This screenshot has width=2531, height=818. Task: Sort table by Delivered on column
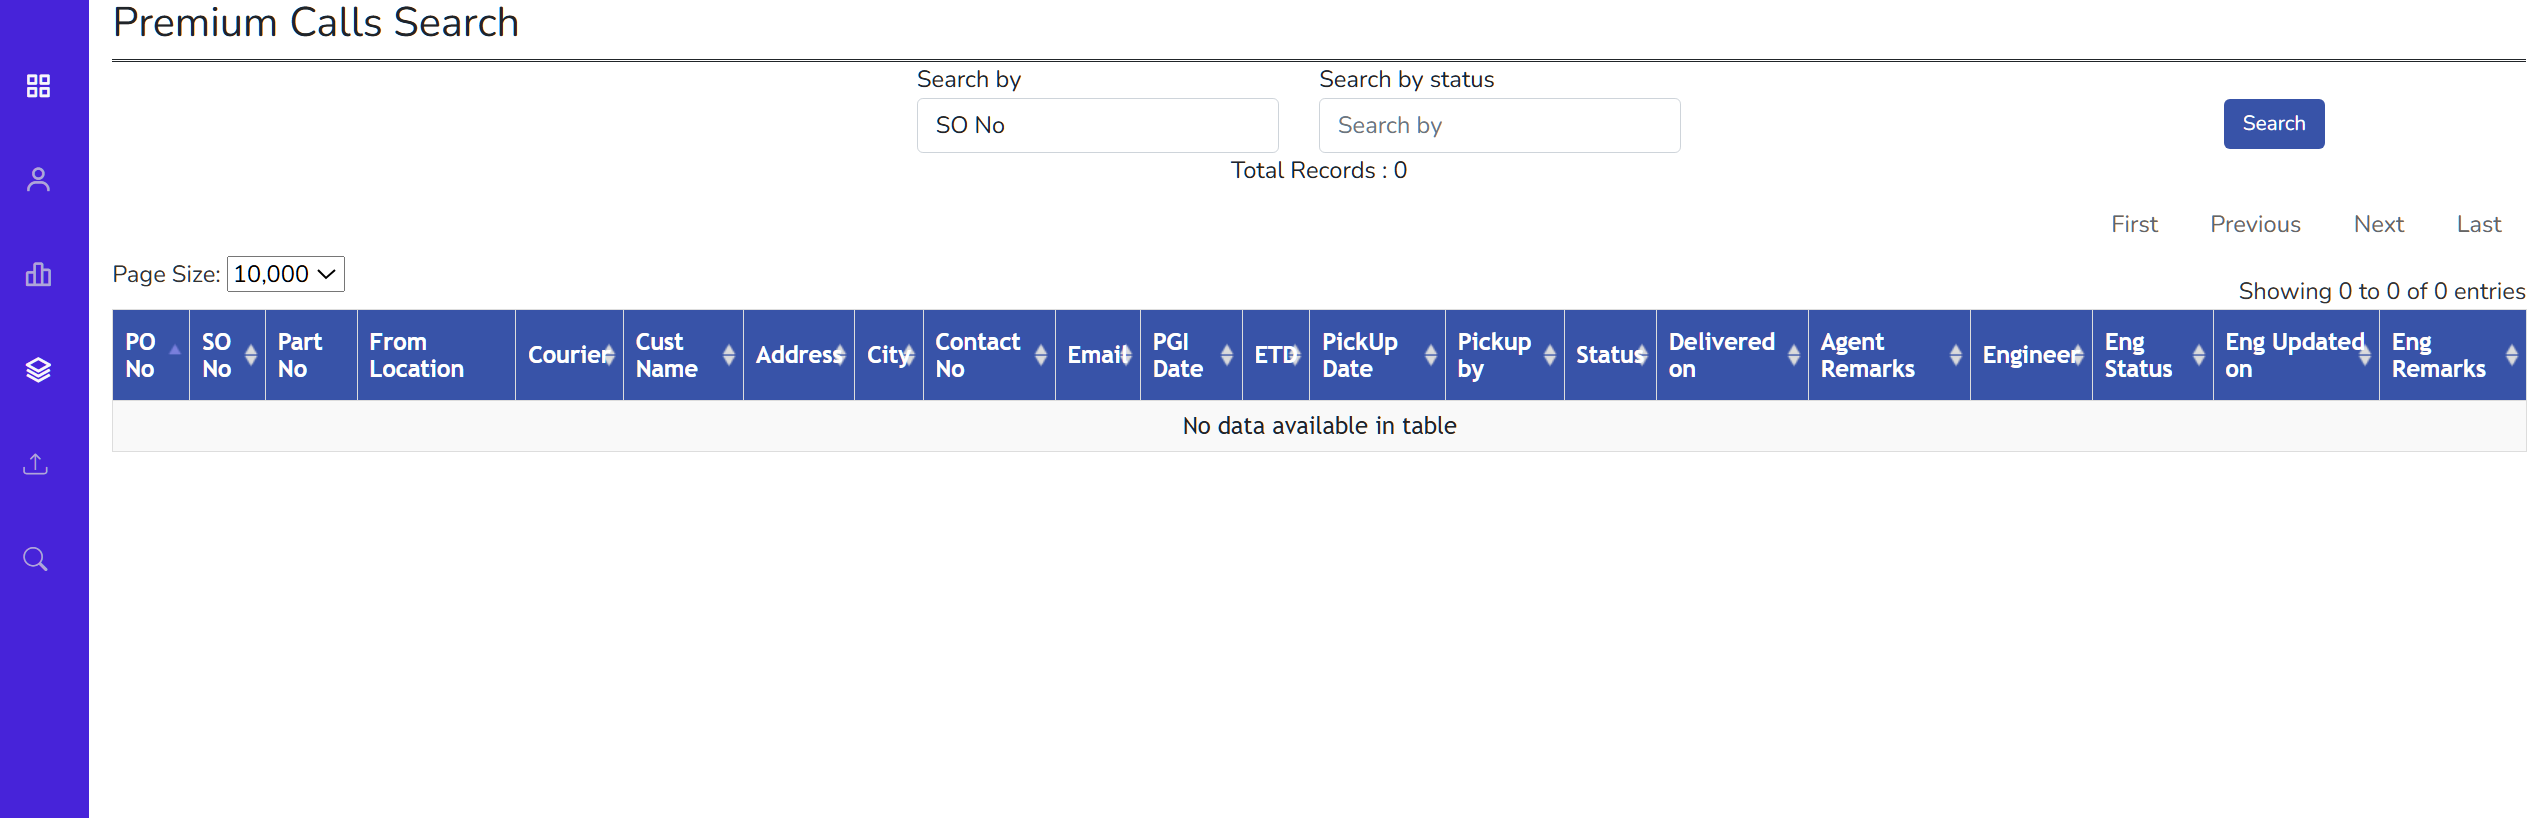pos(1732,355)
